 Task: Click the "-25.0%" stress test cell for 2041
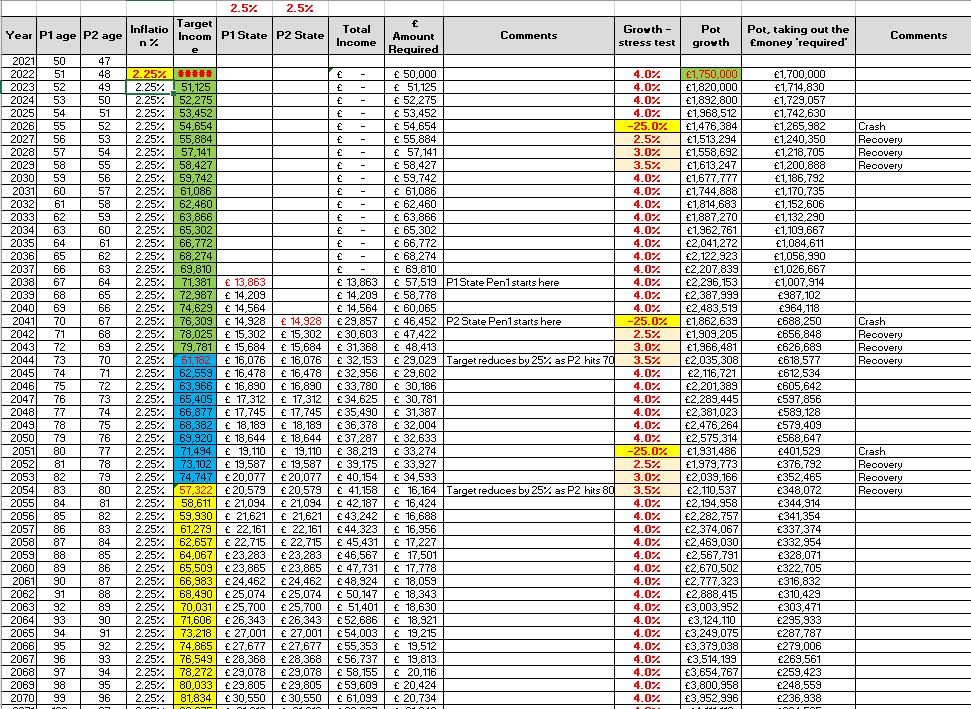[x=647, y=321]
